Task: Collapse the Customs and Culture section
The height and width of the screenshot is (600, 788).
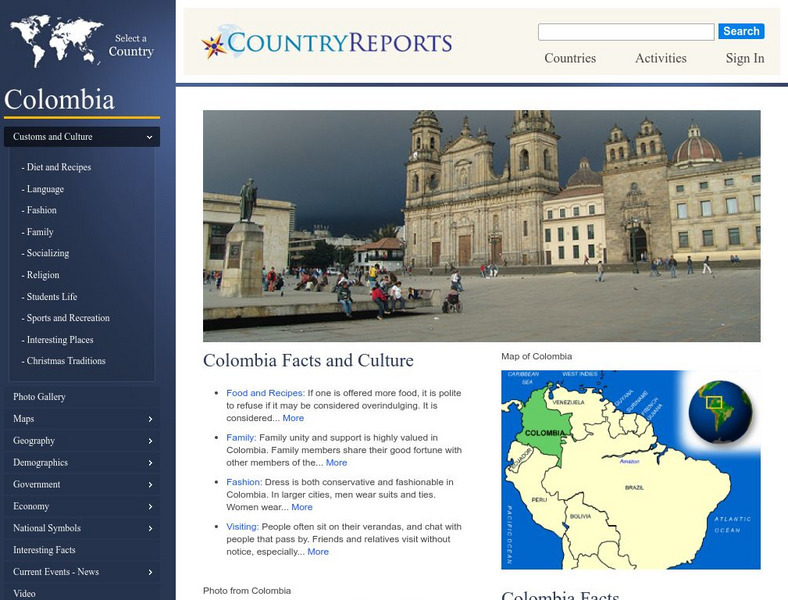Action: (x=149, y=137)
